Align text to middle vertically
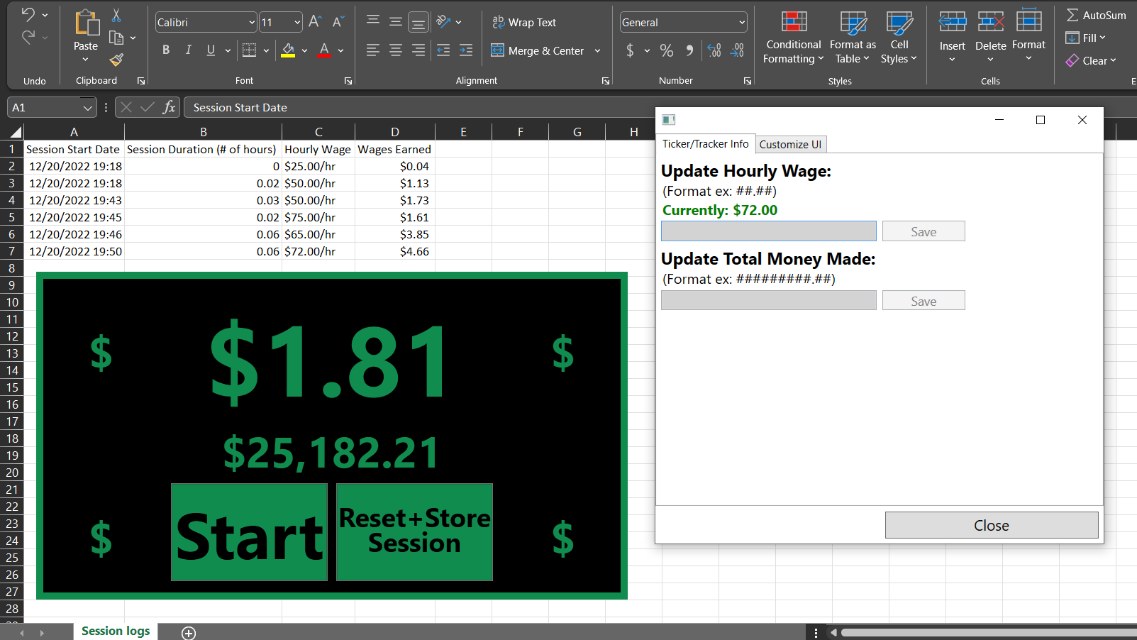Image resolution: width=1137 pixels, height=640 pixels. [x=395, y=21]
